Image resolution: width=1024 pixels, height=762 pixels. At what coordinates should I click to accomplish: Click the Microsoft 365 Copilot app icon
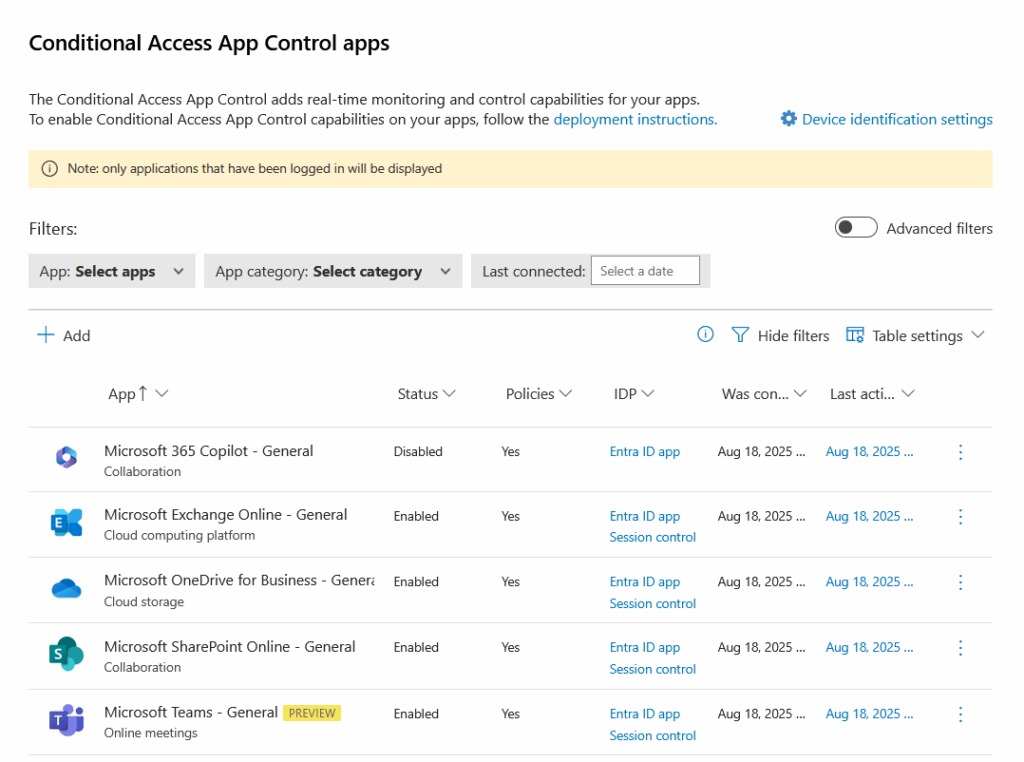(66, 458)
